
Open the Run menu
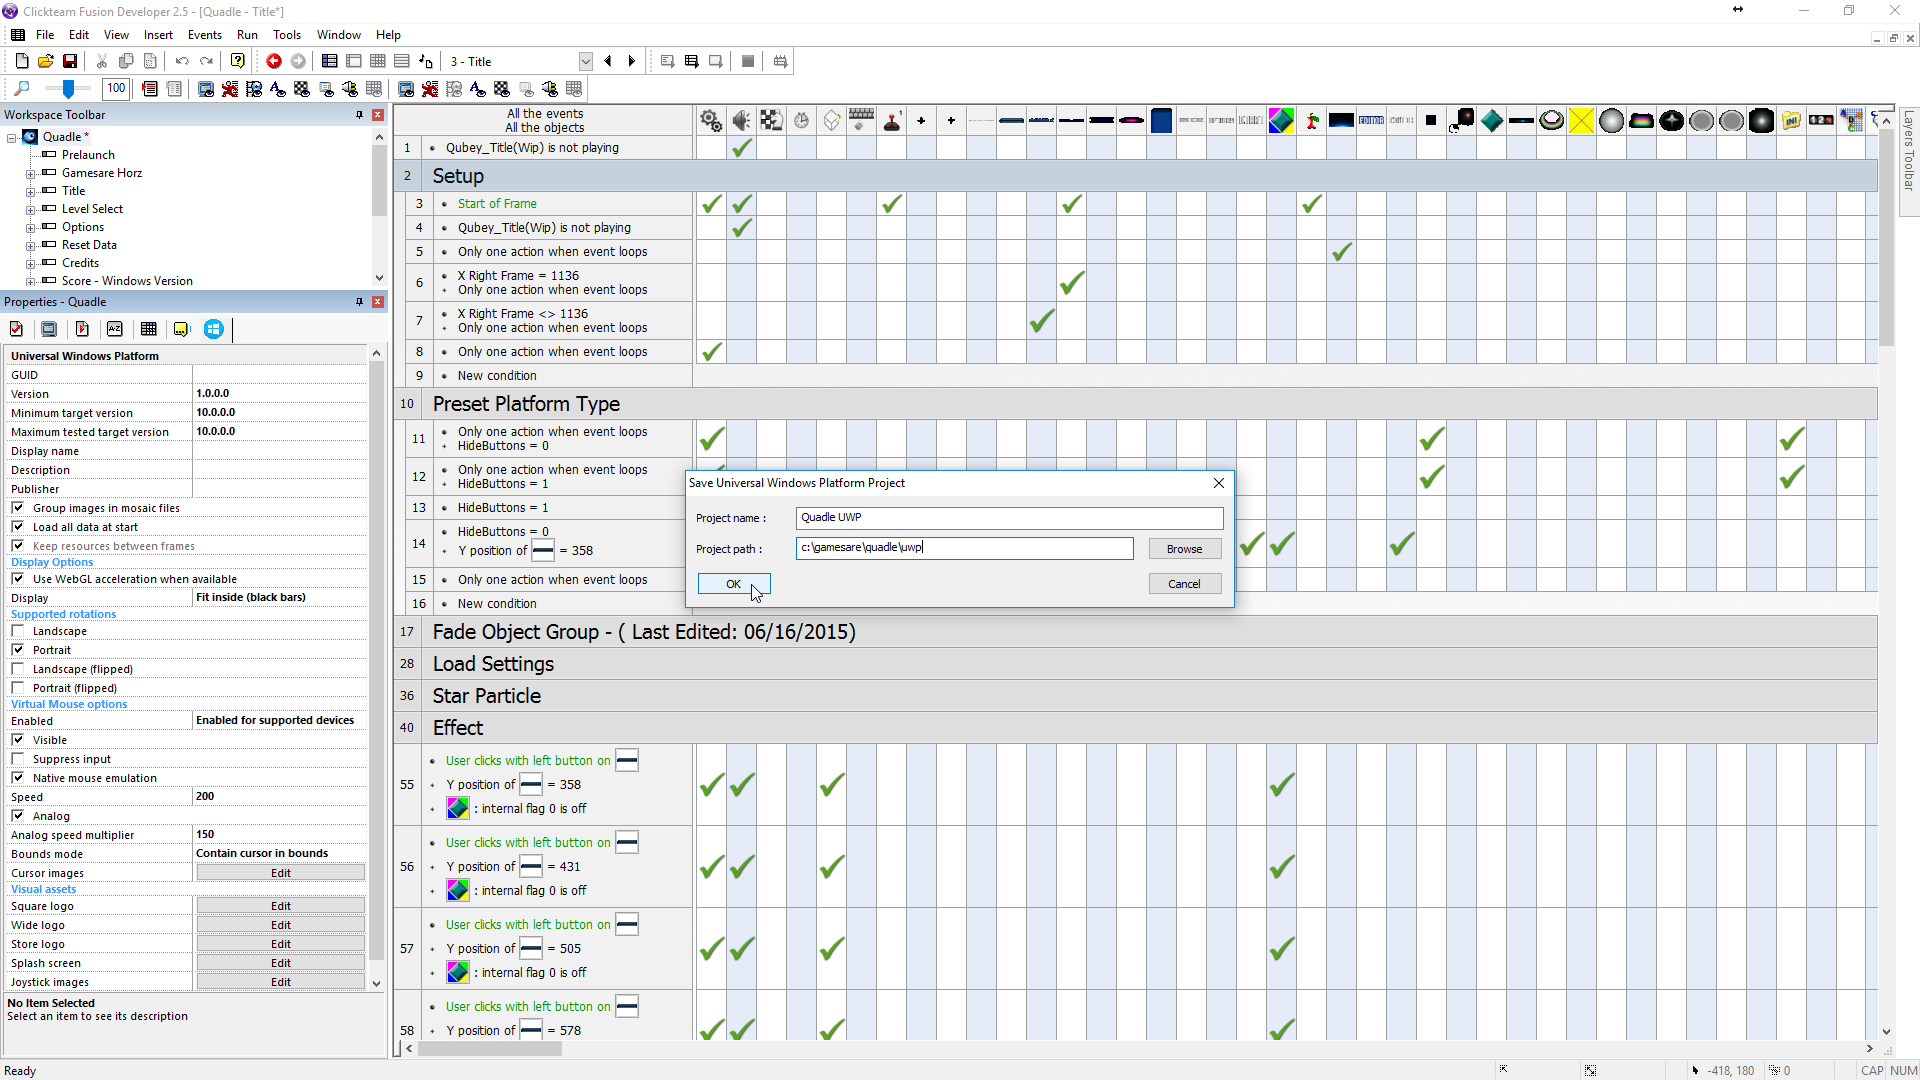[247, 34]
